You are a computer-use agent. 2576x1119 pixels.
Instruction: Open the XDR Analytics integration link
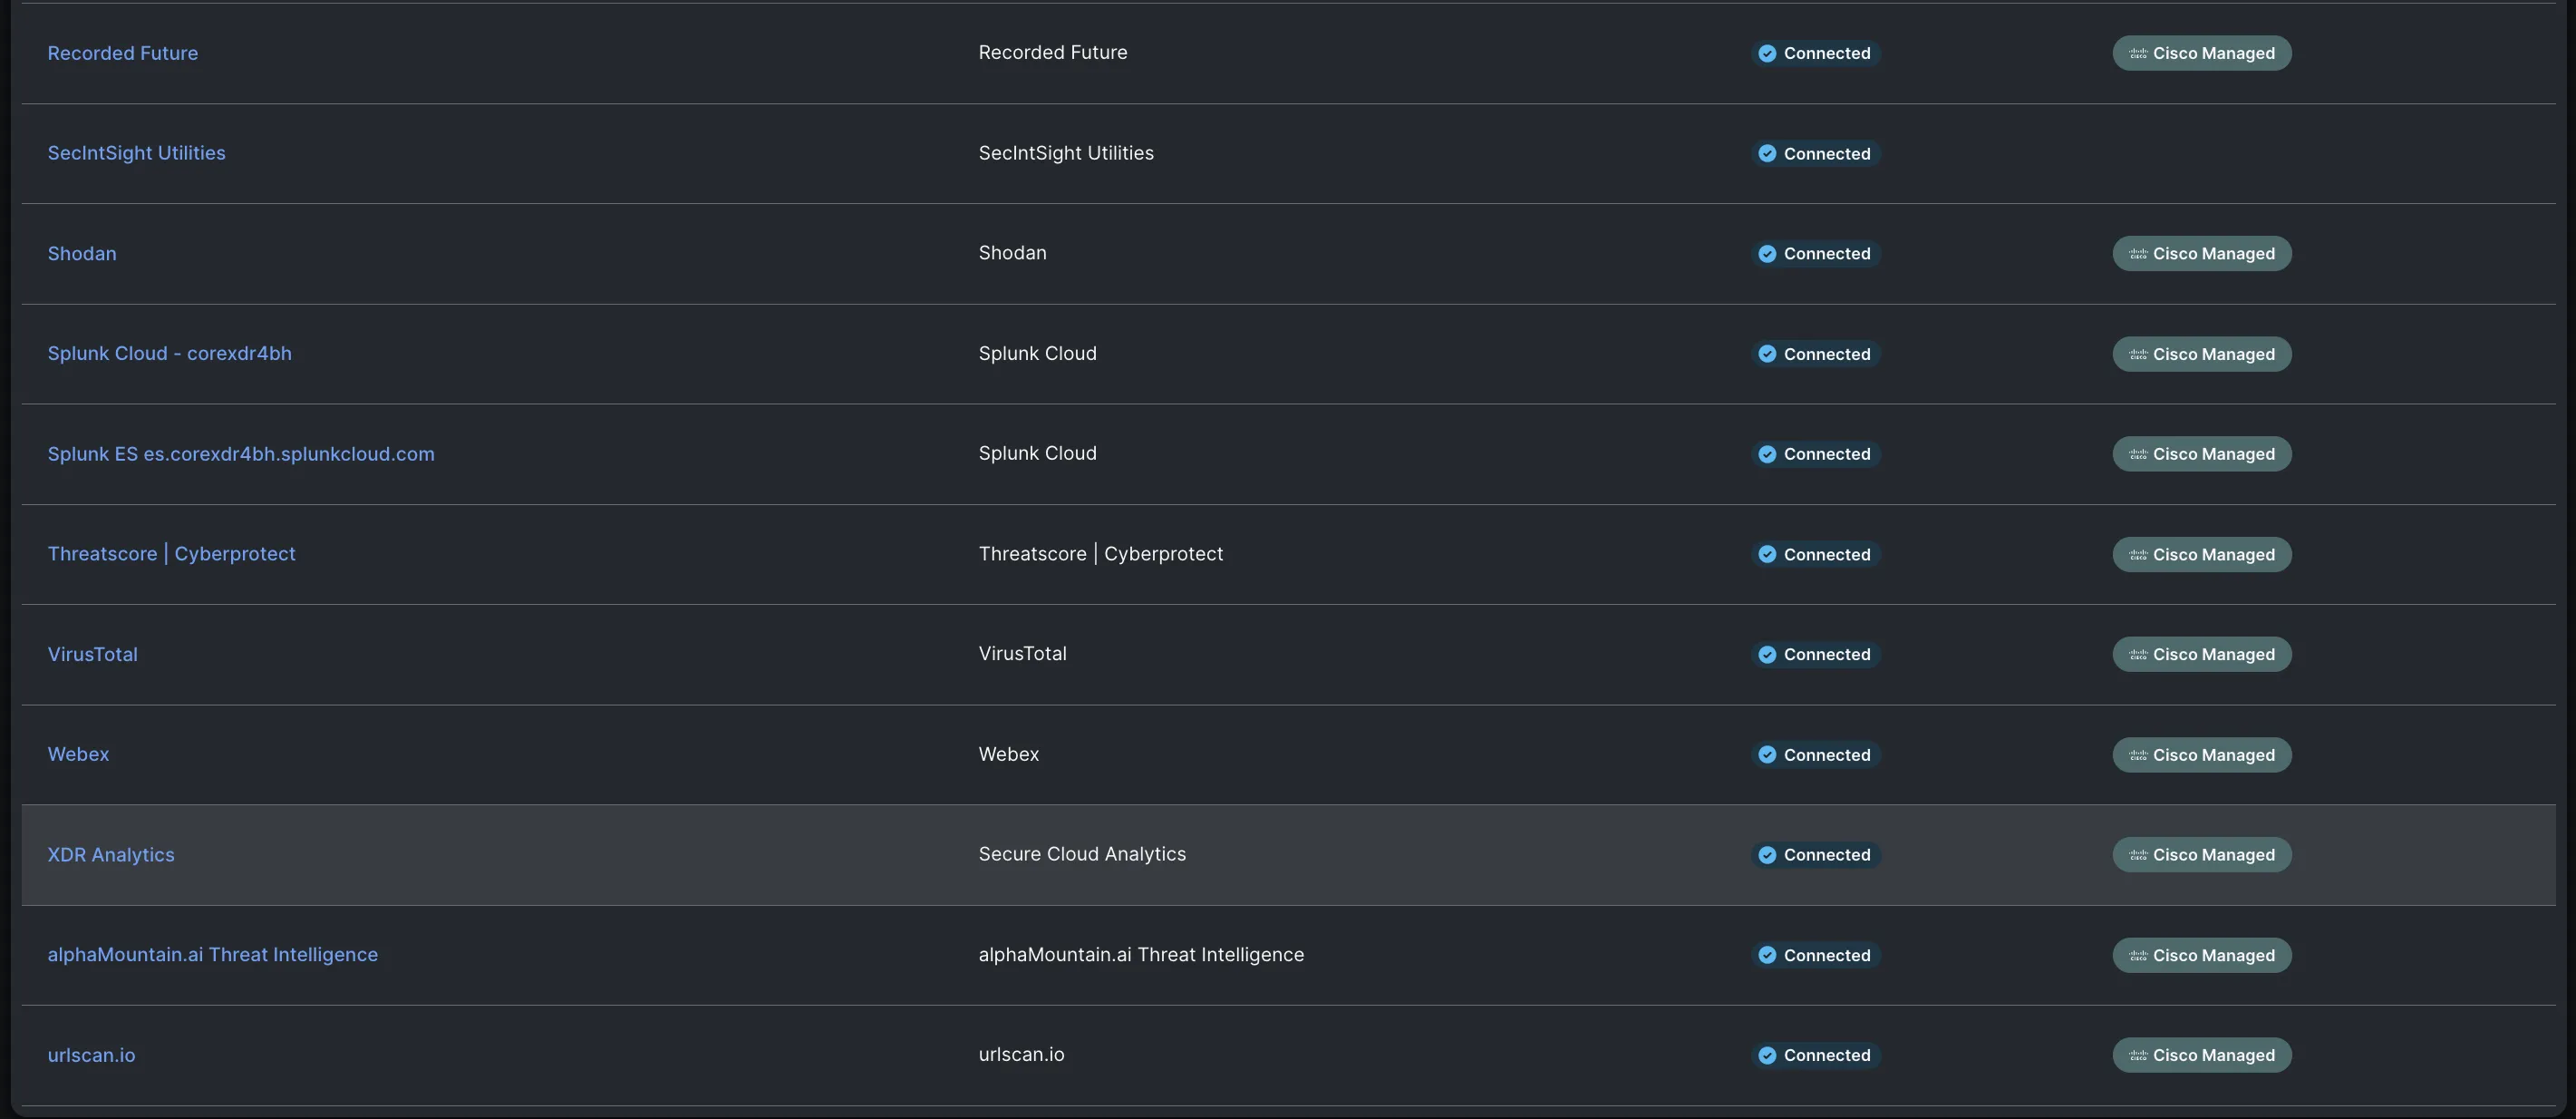pyautogui.click(x=111, y=855)
